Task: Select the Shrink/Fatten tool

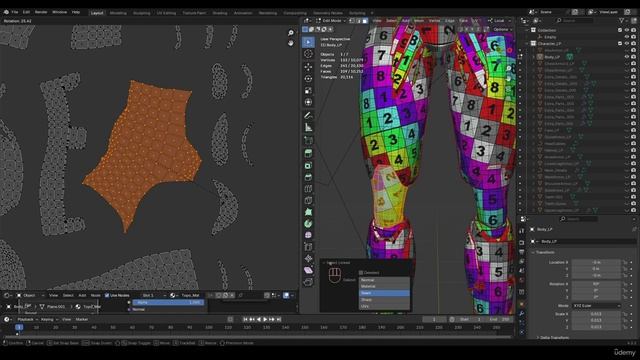Action: pyautogui.click(x=309, y=258)
